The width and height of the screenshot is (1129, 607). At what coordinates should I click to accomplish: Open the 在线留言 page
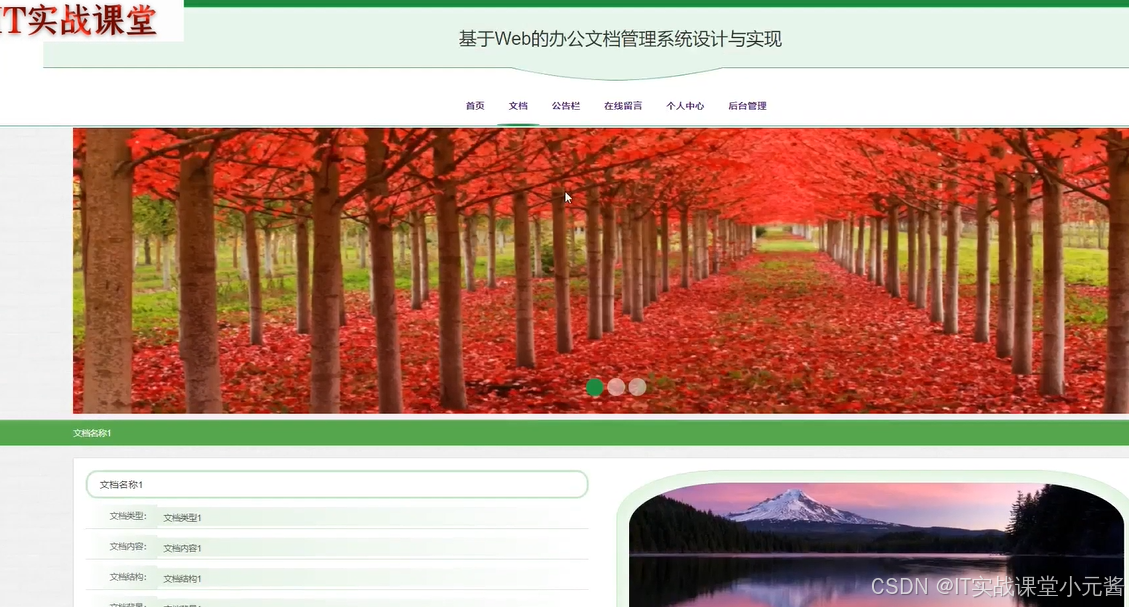point(623,105)
